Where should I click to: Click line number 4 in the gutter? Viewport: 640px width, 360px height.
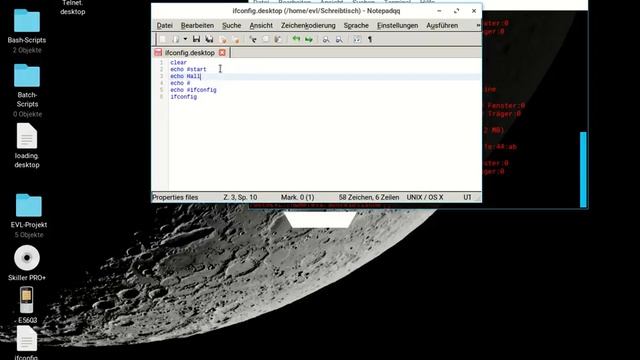[162, 83]
